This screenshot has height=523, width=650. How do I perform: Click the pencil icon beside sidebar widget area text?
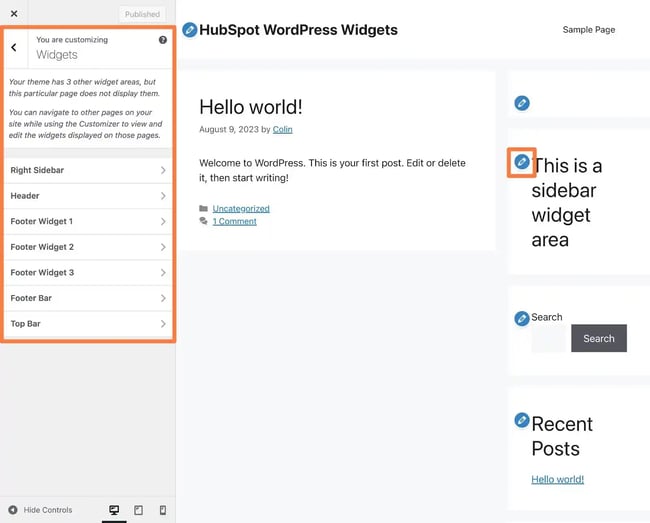coord(522,162)
